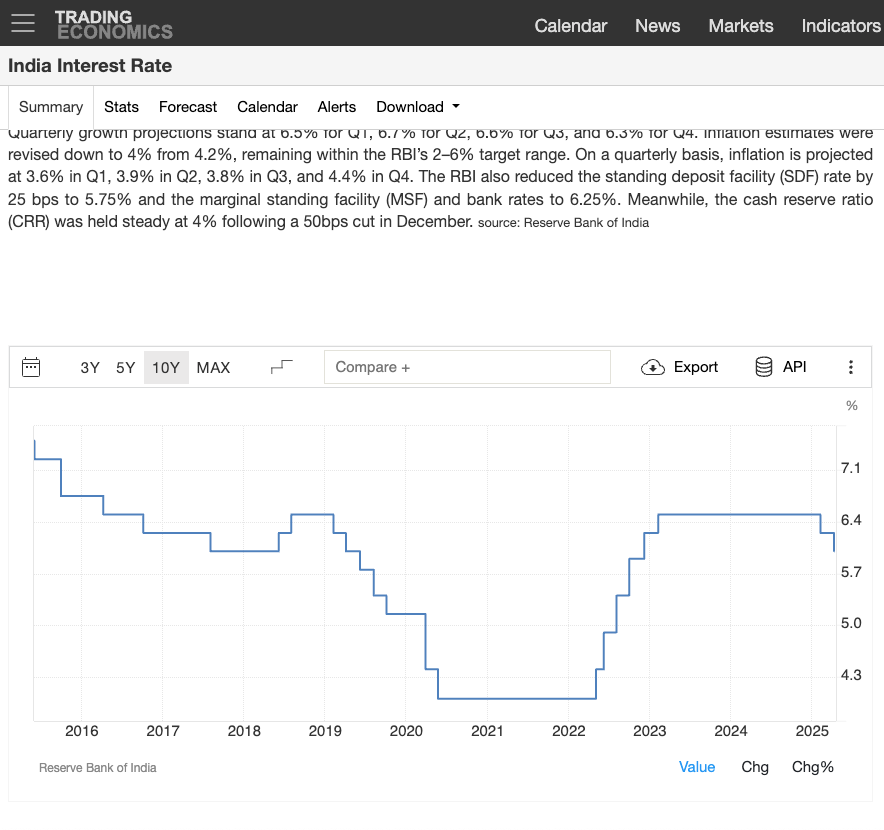Open the calendar date range icon

31,367
